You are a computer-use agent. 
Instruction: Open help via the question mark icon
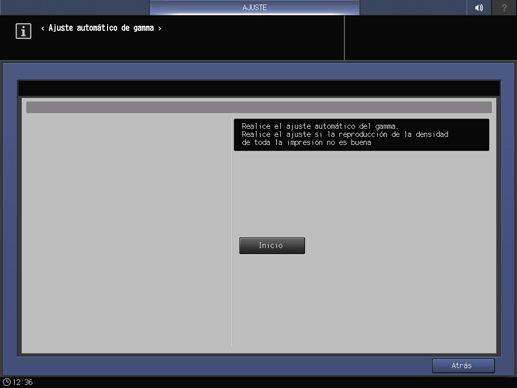pos(504,7)
